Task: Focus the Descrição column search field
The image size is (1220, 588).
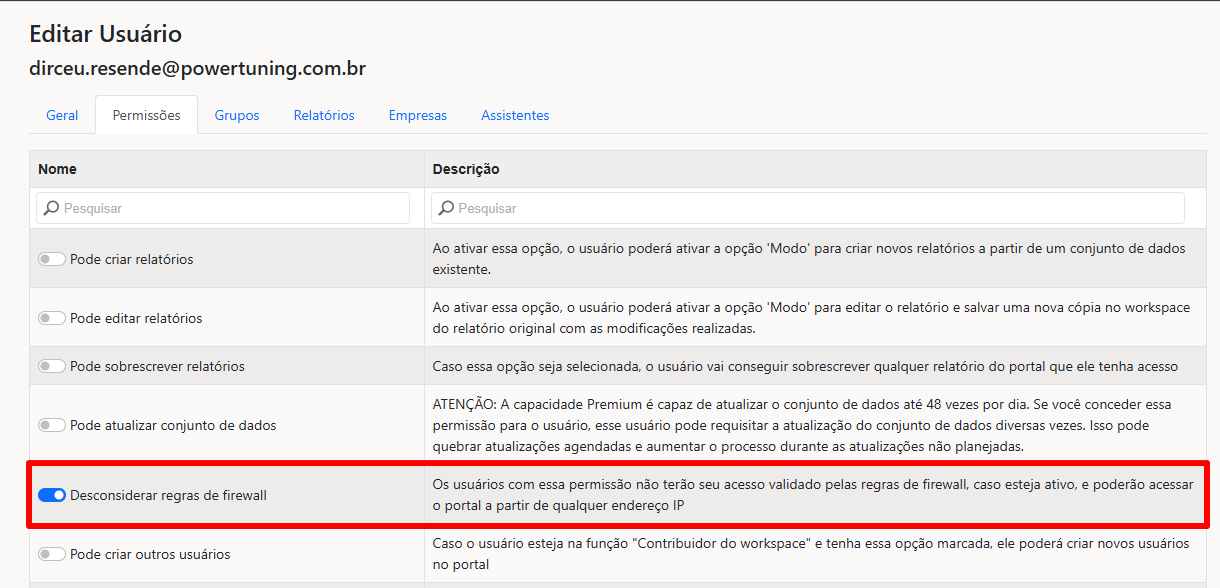Action: (x=815, y=208)
